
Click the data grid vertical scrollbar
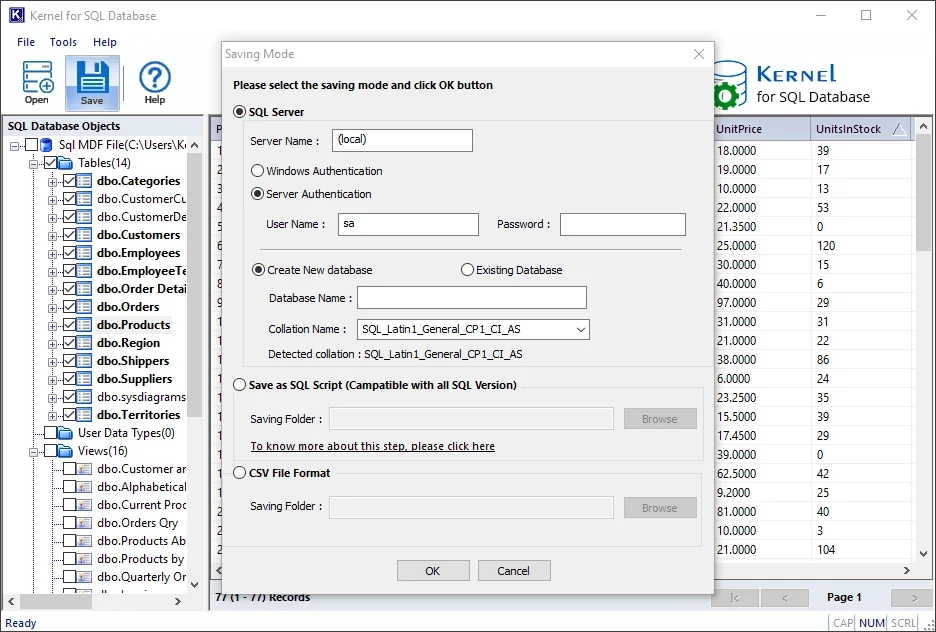pos(923,191)
